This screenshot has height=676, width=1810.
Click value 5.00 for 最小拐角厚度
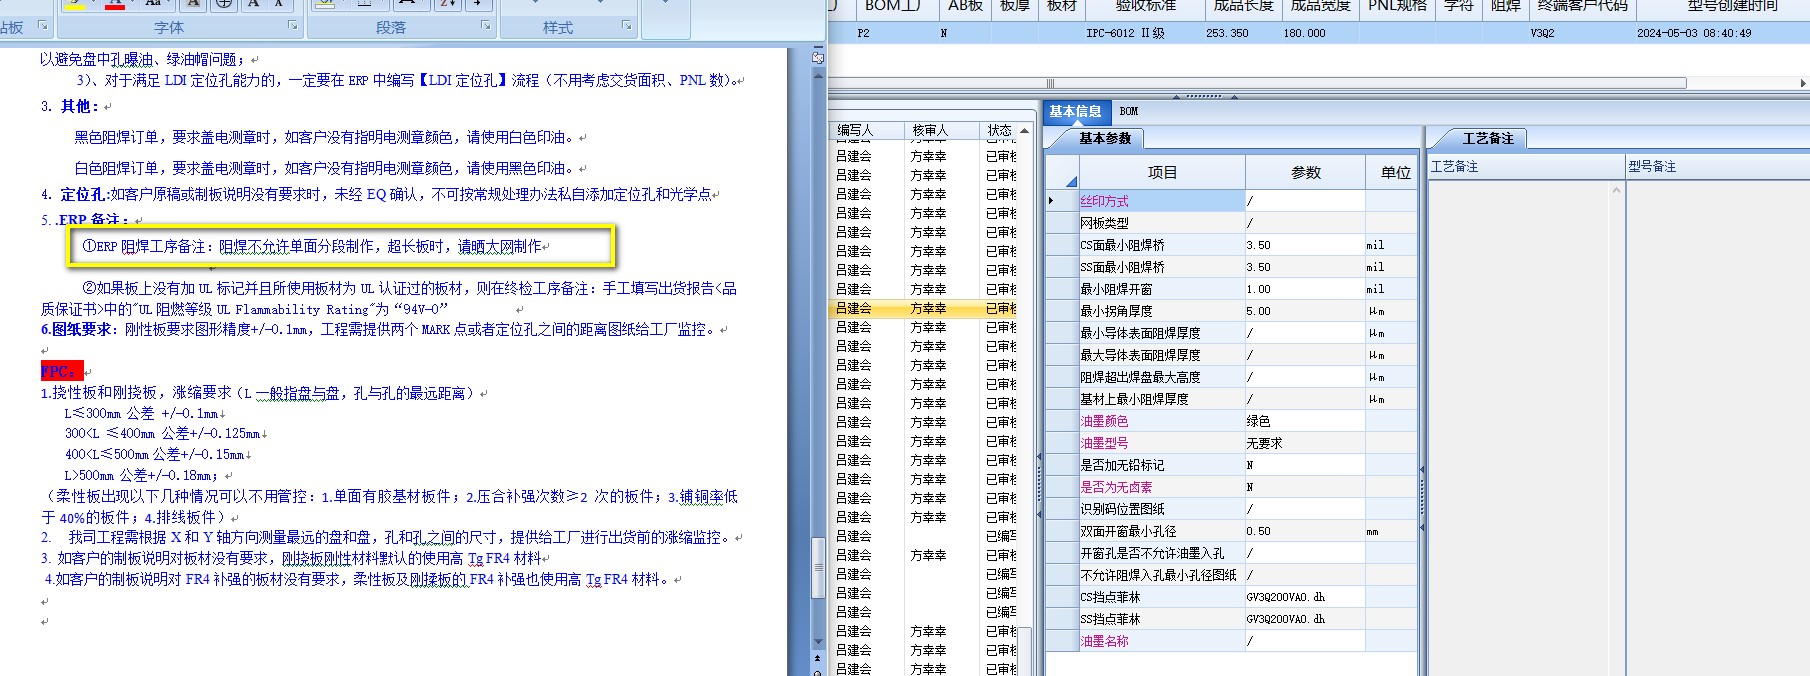(x=1305, y=311)
